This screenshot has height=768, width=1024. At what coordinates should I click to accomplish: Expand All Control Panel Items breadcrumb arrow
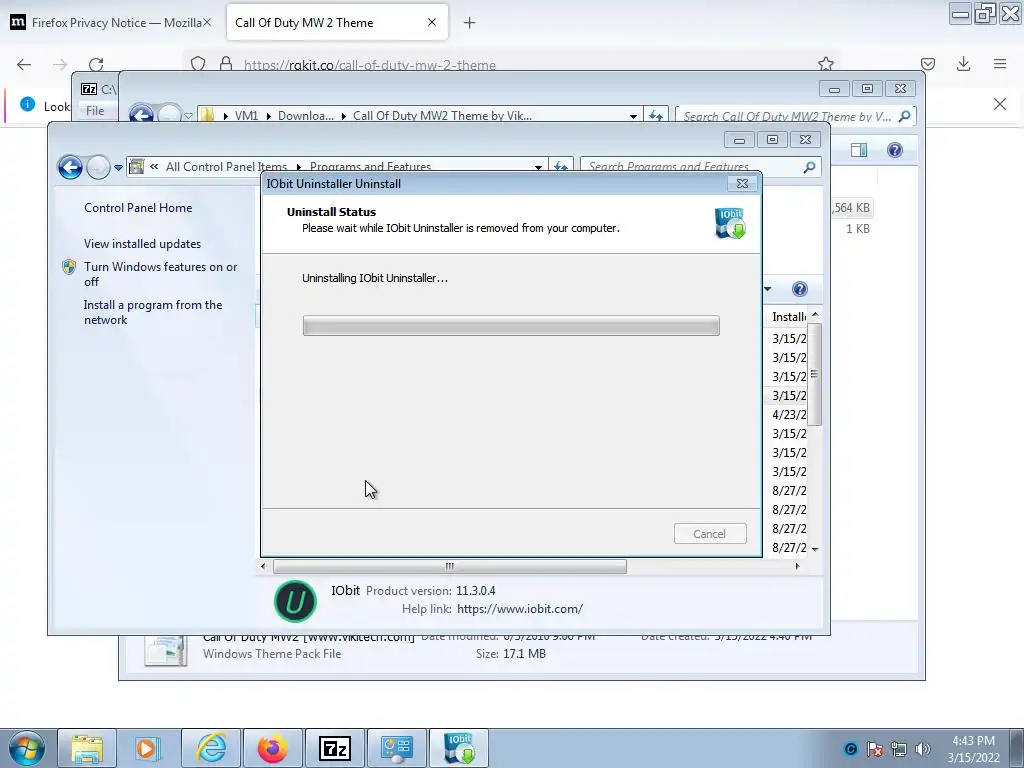[x=298, y=167]
